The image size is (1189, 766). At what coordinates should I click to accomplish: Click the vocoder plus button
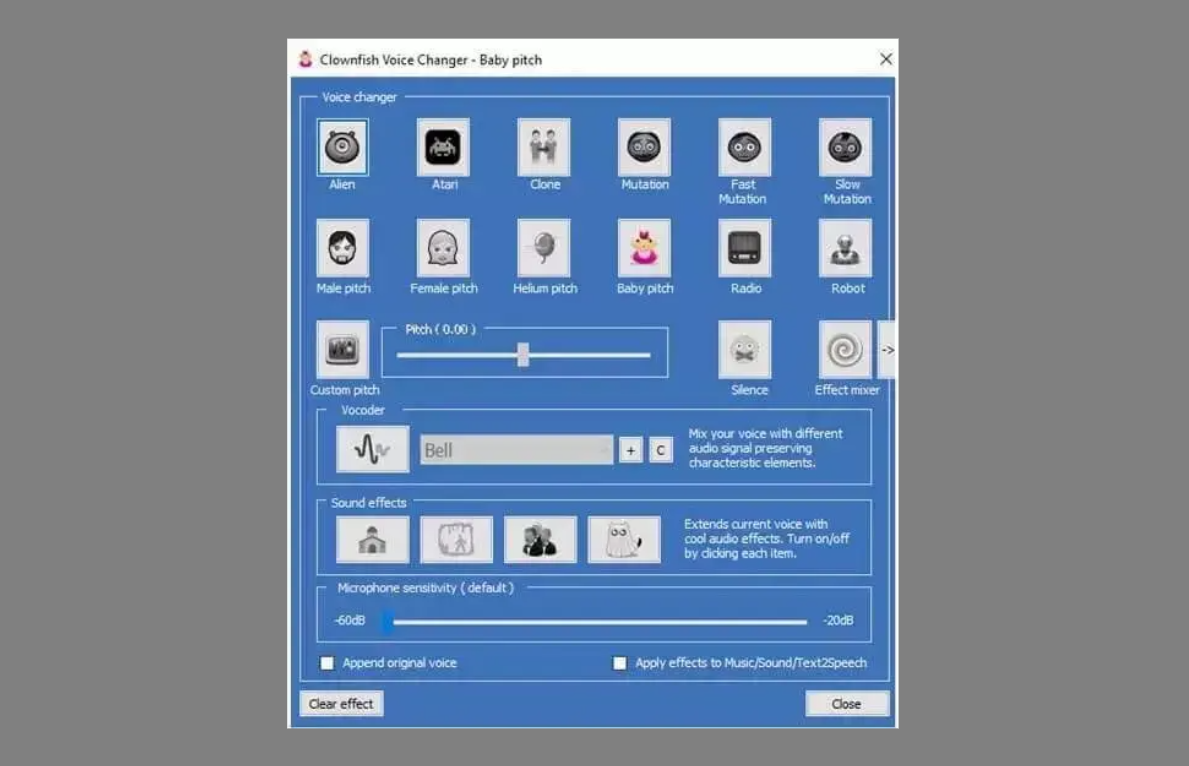(630, 450)
